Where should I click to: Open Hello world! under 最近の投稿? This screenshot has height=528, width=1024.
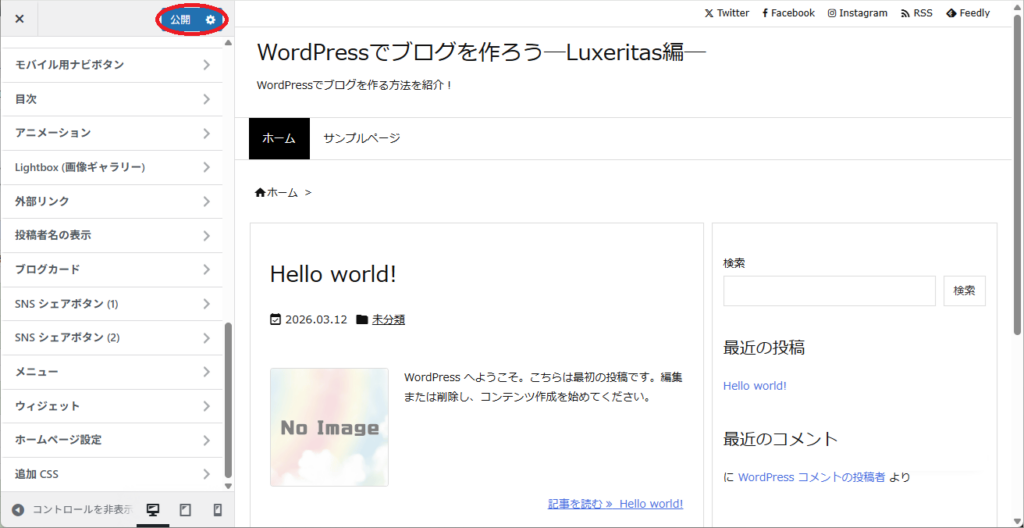tap(755, 386)
